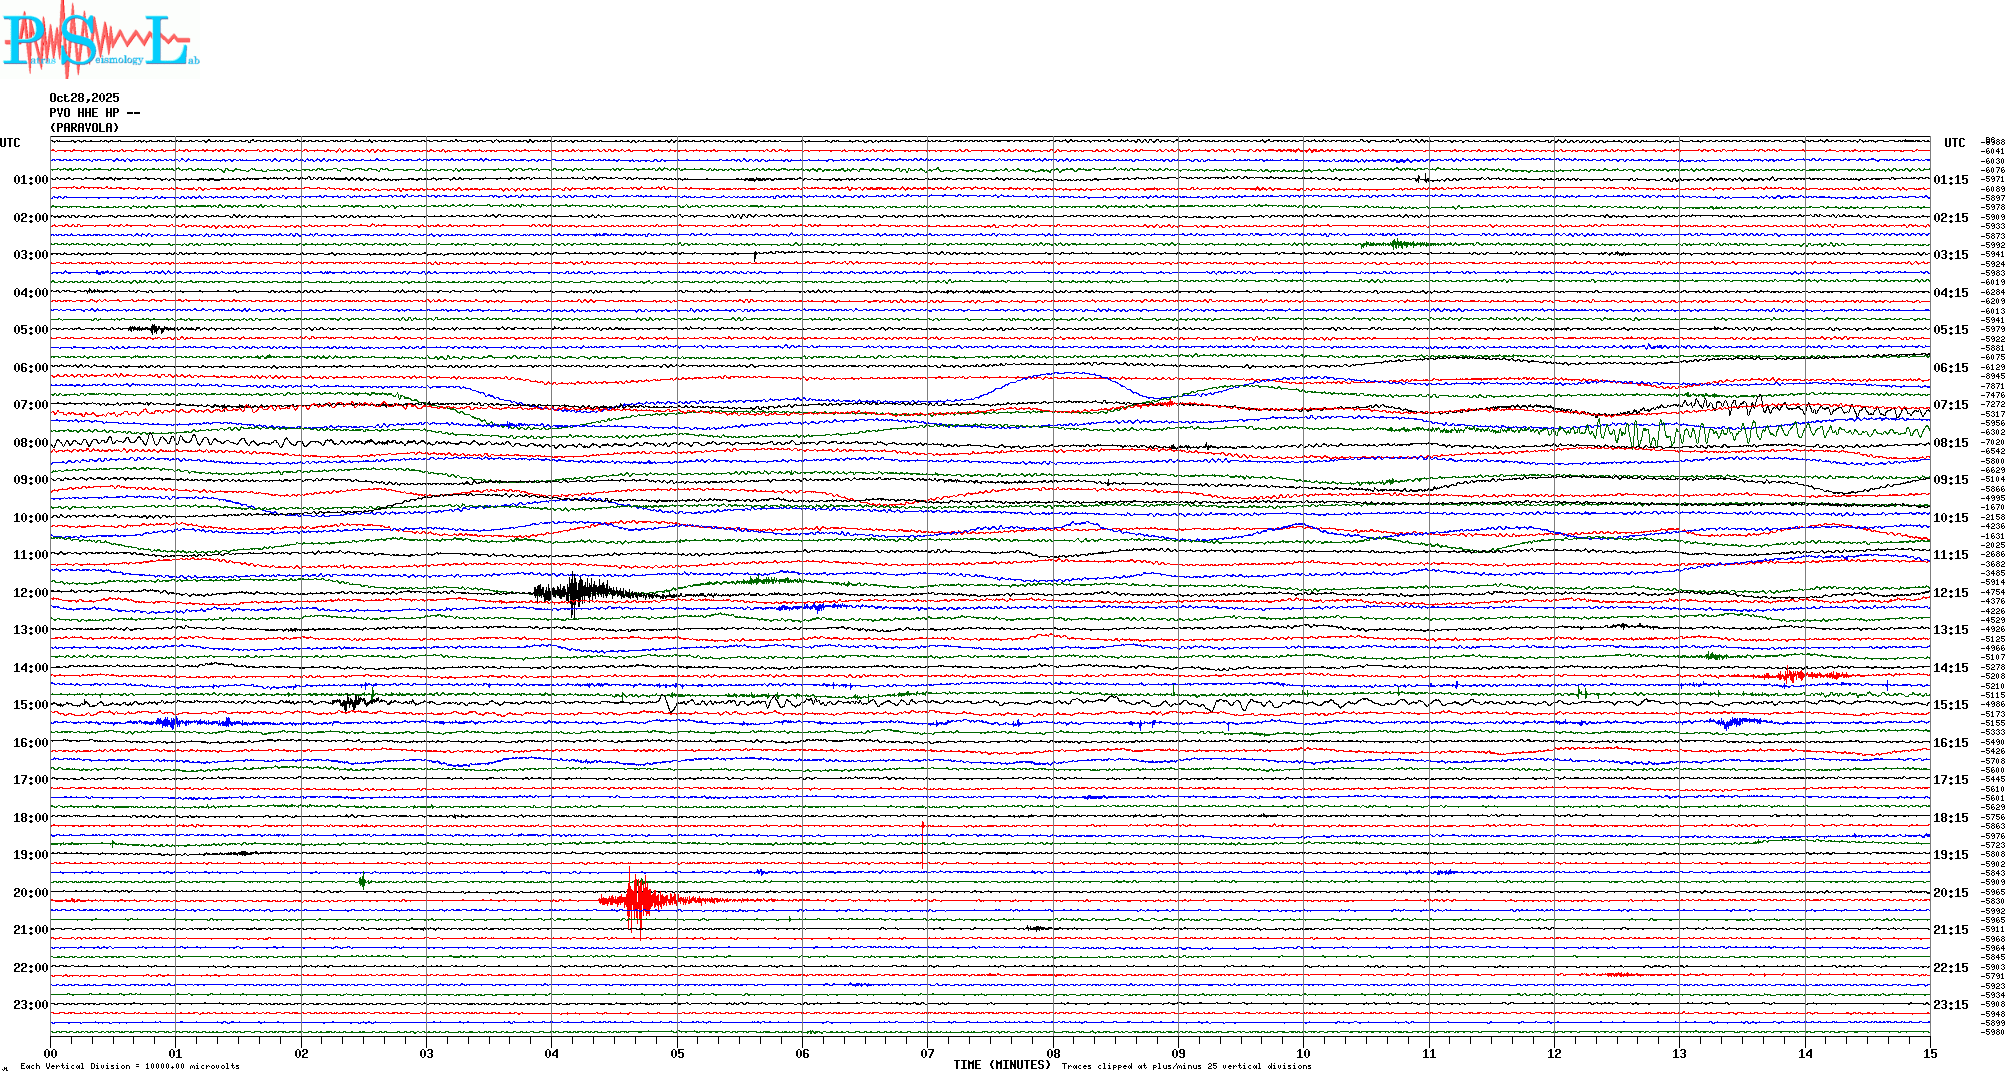Click the TIME (MINUTES) axis title
This screenshot has width=2010, height=1080.
tap(1001, 1065)
